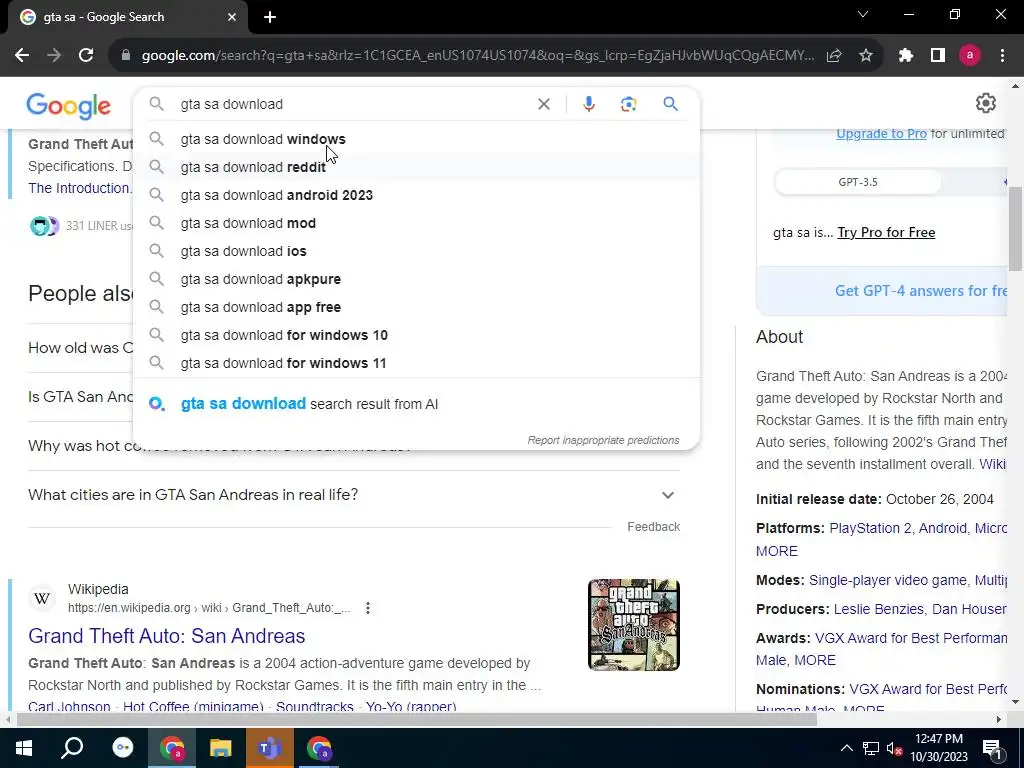Select suggestion gta sa download ios
The height and width of the screenshot is (768, 1024).
click(x=417, y=251)
